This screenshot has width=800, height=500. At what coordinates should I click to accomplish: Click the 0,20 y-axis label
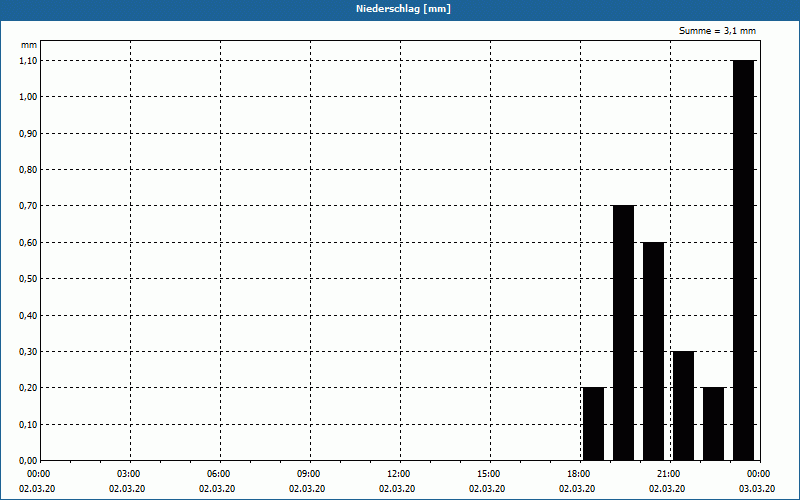[28, 388]
